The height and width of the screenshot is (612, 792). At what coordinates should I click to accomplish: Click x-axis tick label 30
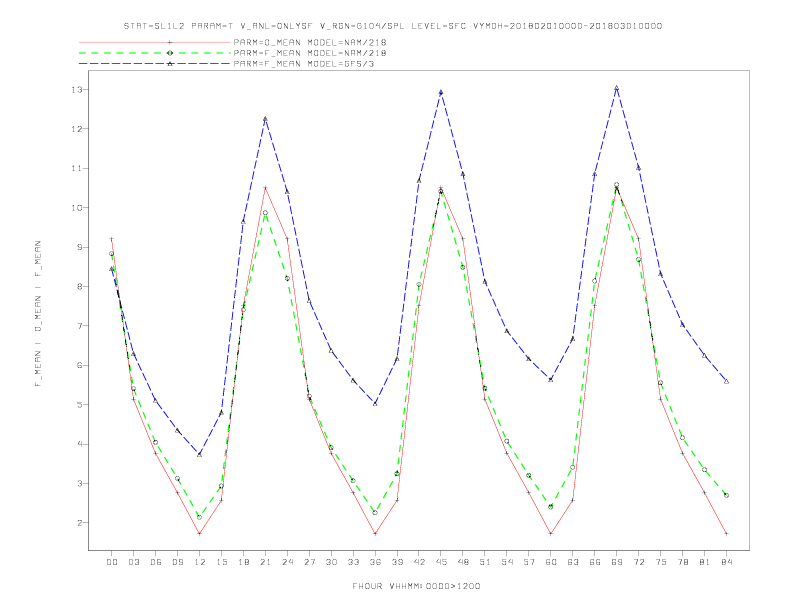[x=331, y=562]
